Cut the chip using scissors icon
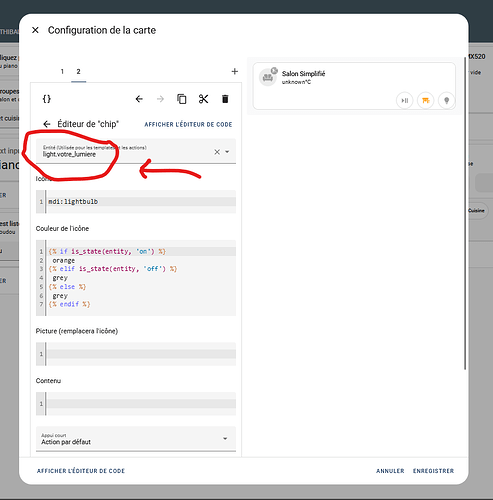This screenshot has width=493, height=500. pos(203,99)
